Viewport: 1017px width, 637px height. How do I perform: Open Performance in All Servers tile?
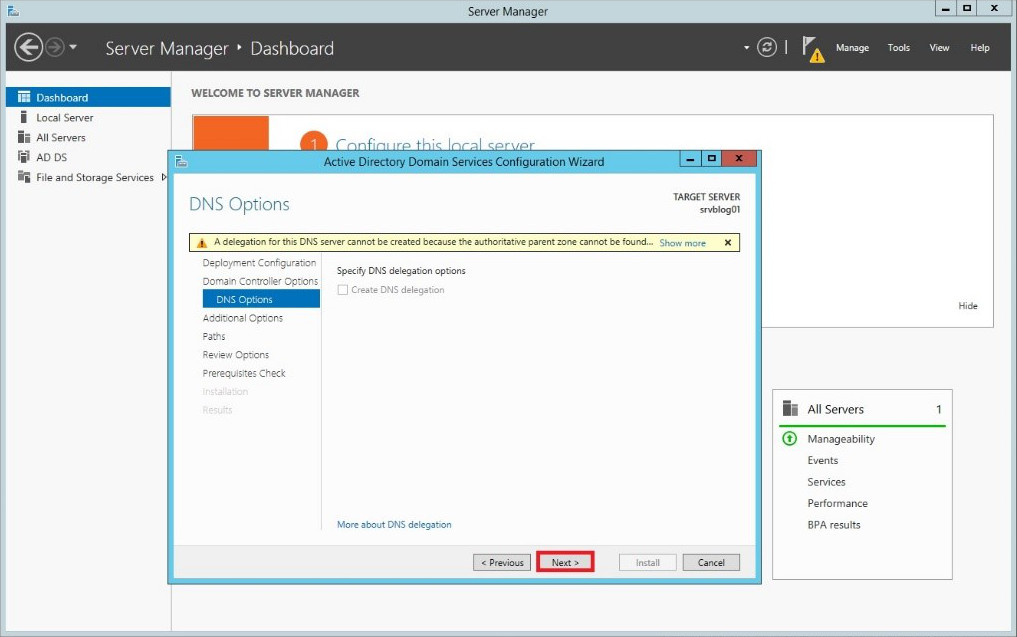click(837, 503)
